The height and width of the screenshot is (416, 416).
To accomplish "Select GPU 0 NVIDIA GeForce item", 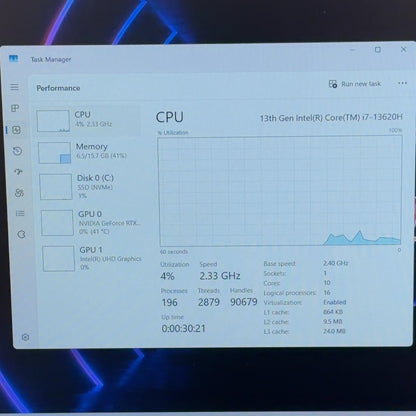I will (x=91, y=222).
